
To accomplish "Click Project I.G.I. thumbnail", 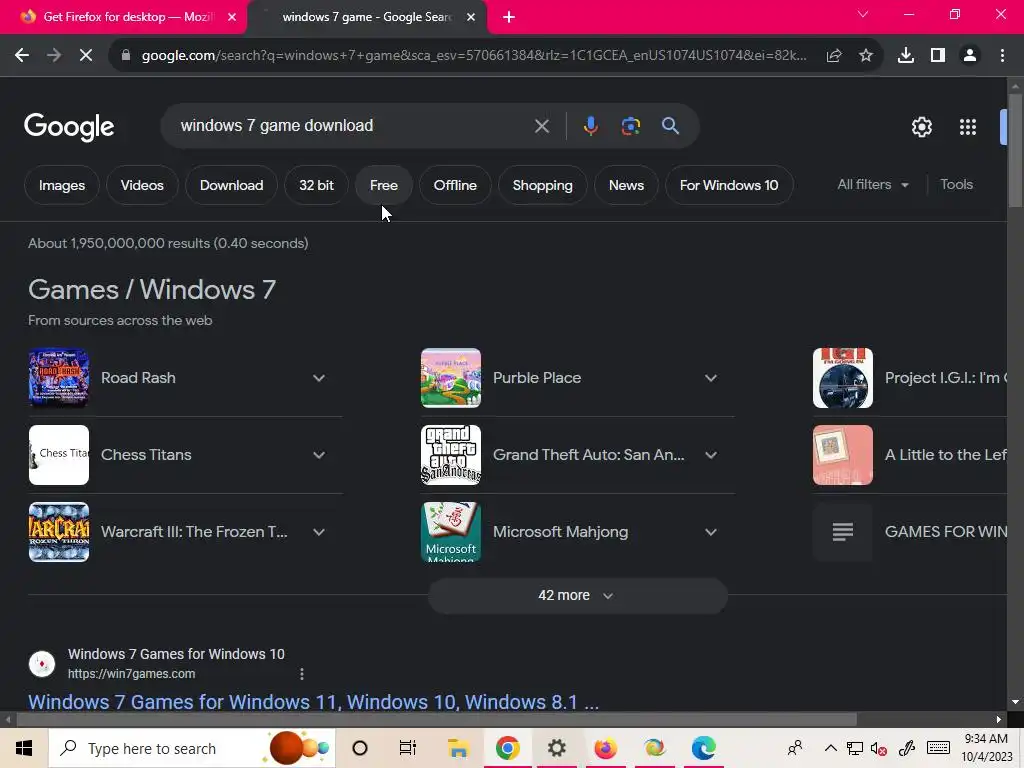I will tap(842, 378).
